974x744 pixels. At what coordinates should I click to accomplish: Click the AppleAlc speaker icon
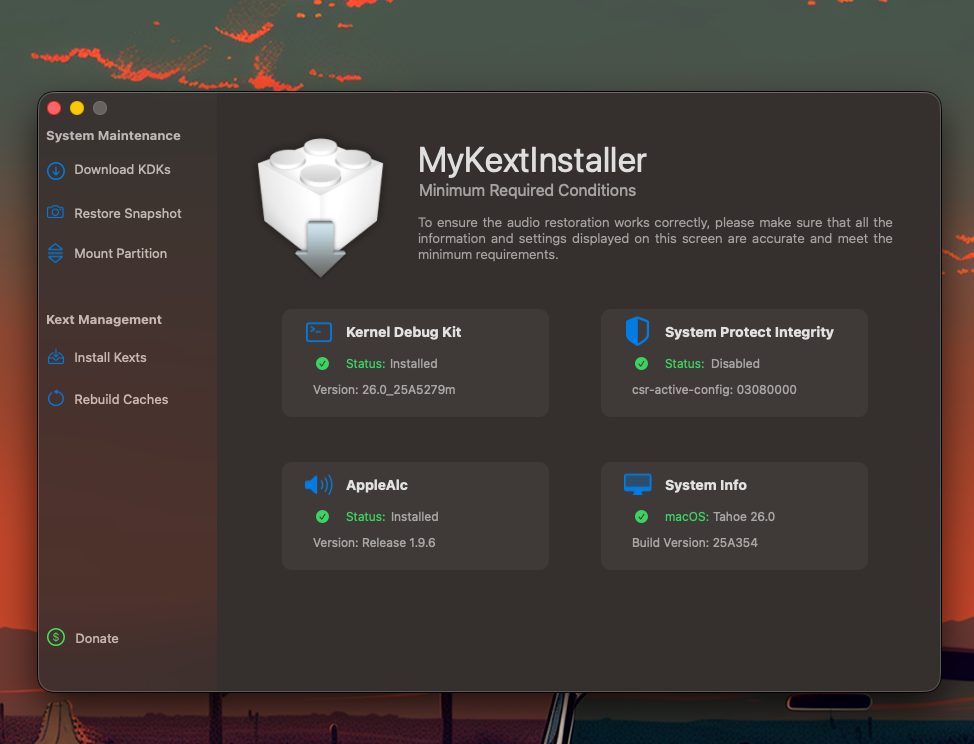(x=319, y=484)
